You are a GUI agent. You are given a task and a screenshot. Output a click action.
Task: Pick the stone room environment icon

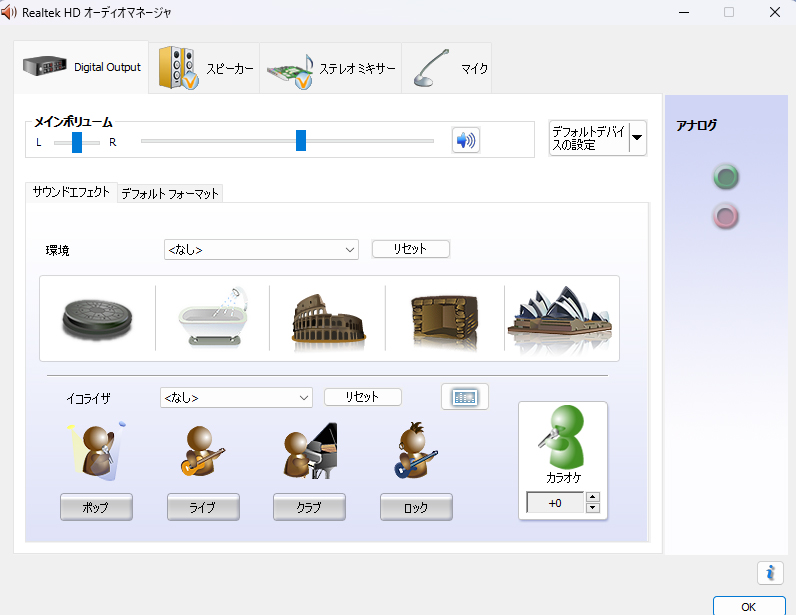pos(444,318)
